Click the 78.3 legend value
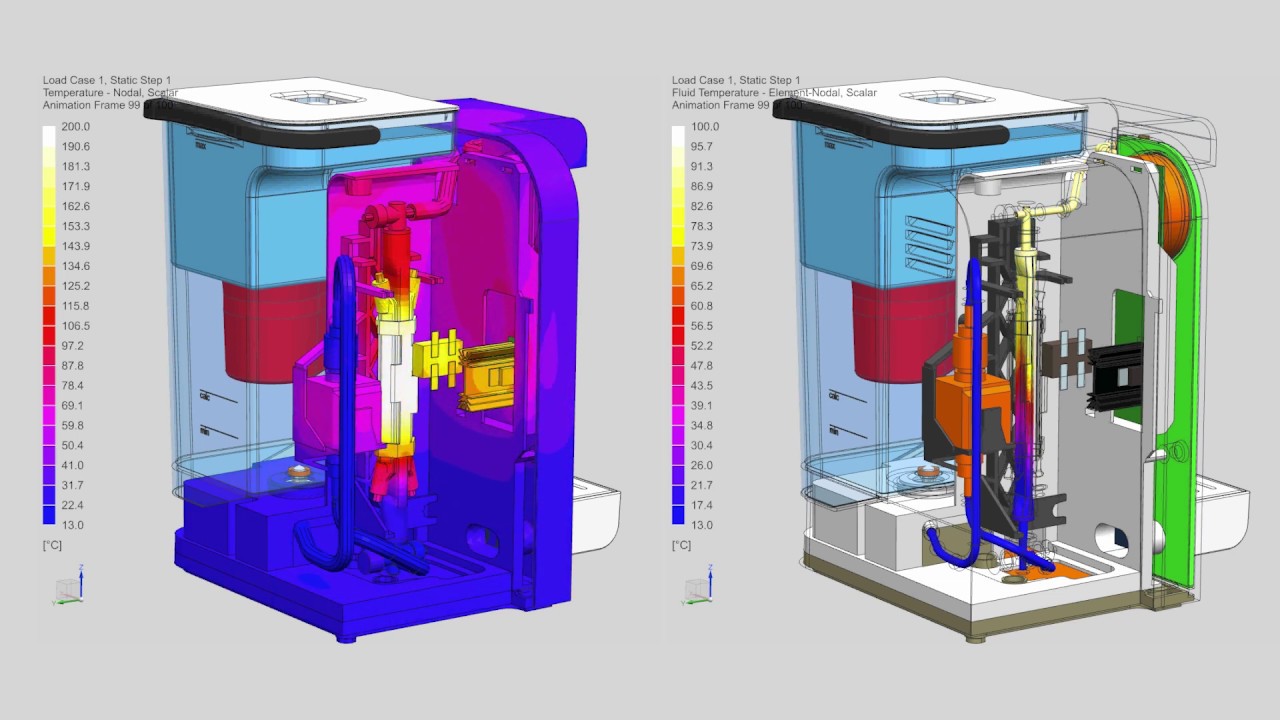The image size is (1280, 720). click(x=702, y=227)
